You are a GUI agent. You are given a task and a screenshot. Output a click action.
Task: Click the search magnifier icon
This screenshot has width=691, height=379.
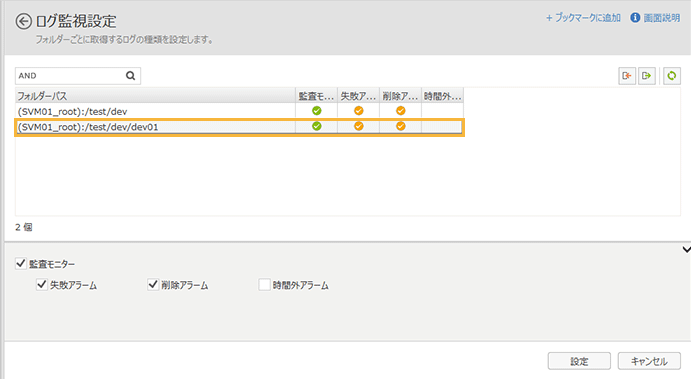coord(130,76)
